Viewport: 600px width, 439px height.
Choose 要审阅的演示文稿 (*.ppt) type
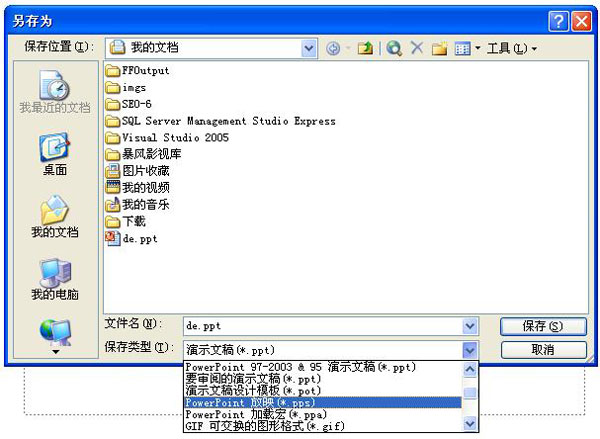[323, 379]
